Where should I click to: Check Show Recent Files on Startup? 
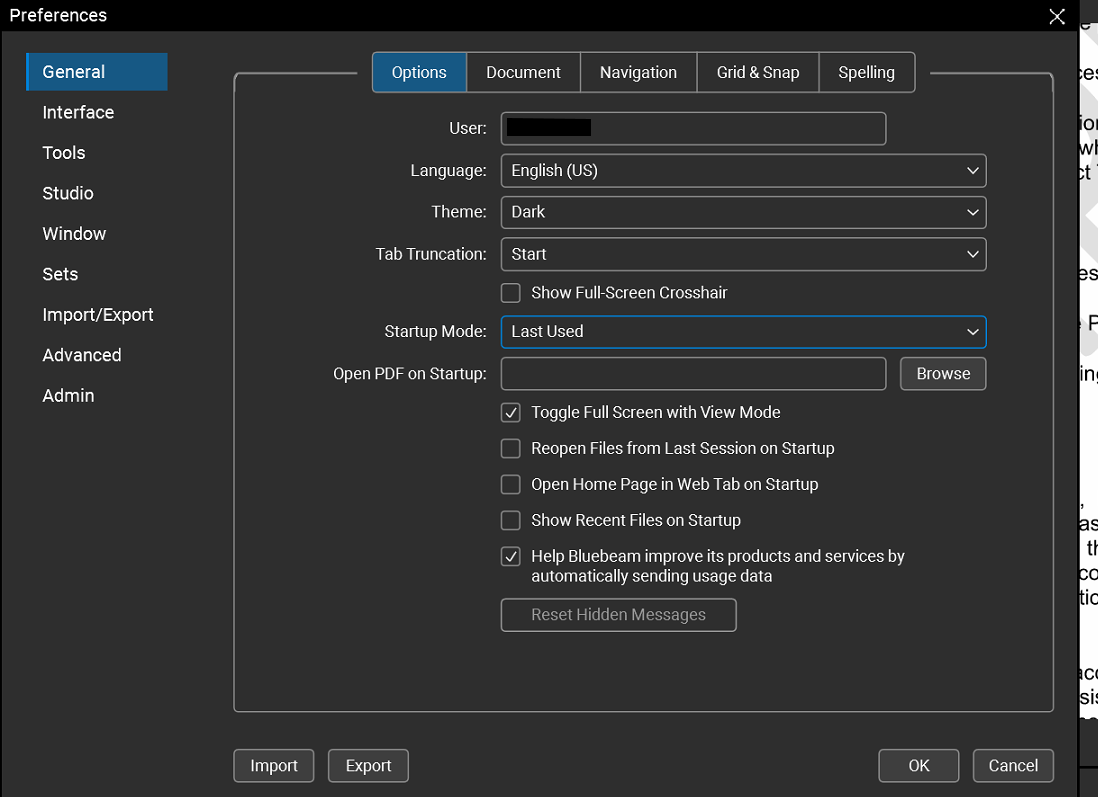[x=510, y=520]
